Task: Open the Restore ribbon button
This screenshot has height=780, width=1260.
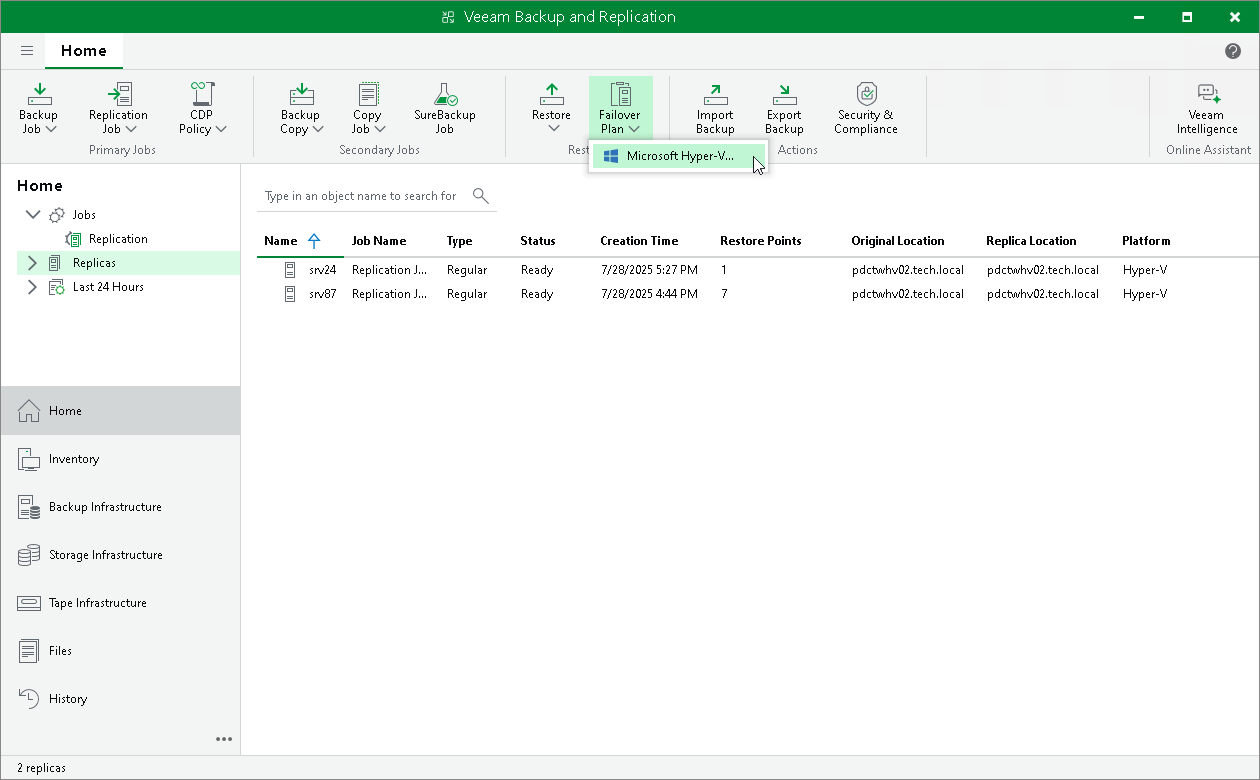Action: tap(552, 108)
